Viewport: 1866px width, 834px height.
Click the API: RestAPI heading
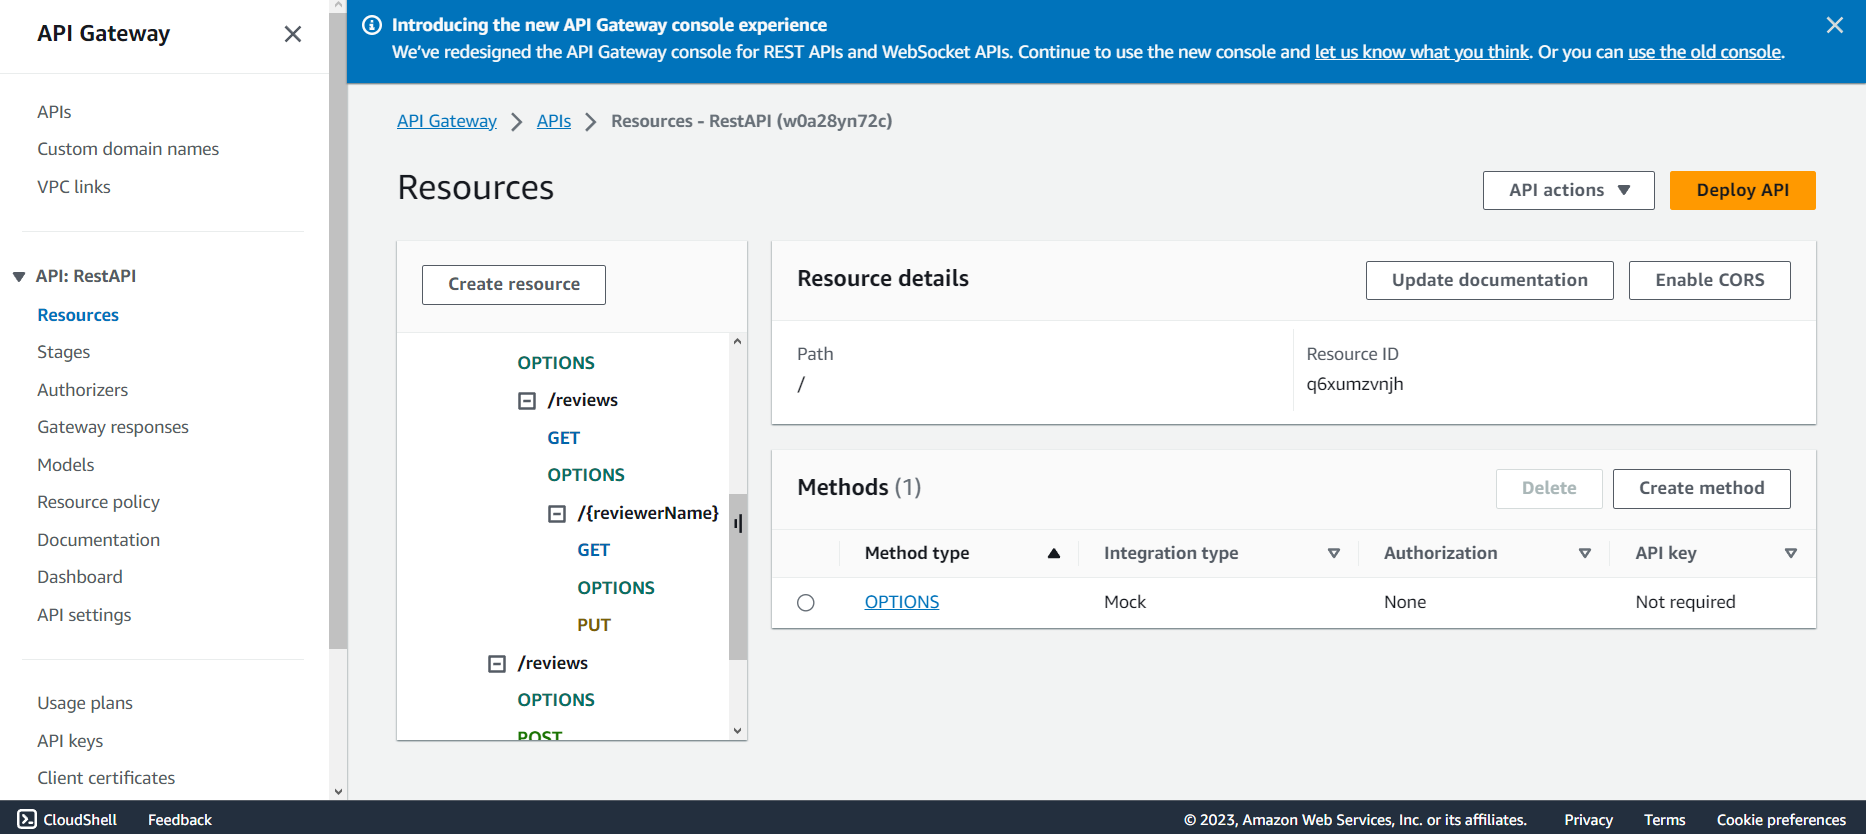pyautogui.click(x=86, y=276)
